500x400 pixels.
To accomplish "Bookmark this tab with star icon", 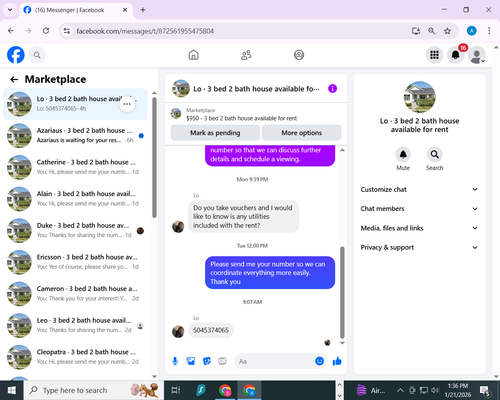I will coord(447,31).
